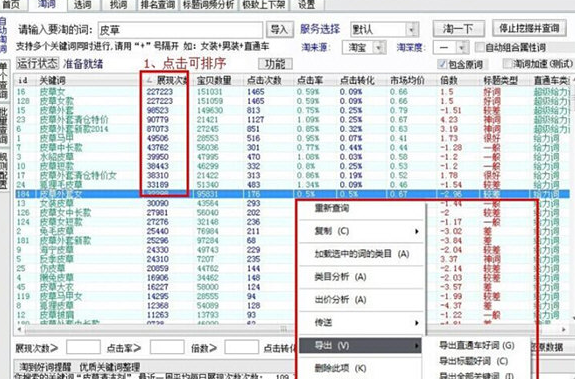Open the 传送 submenu
575x379 pixels.
coord(361,323)
